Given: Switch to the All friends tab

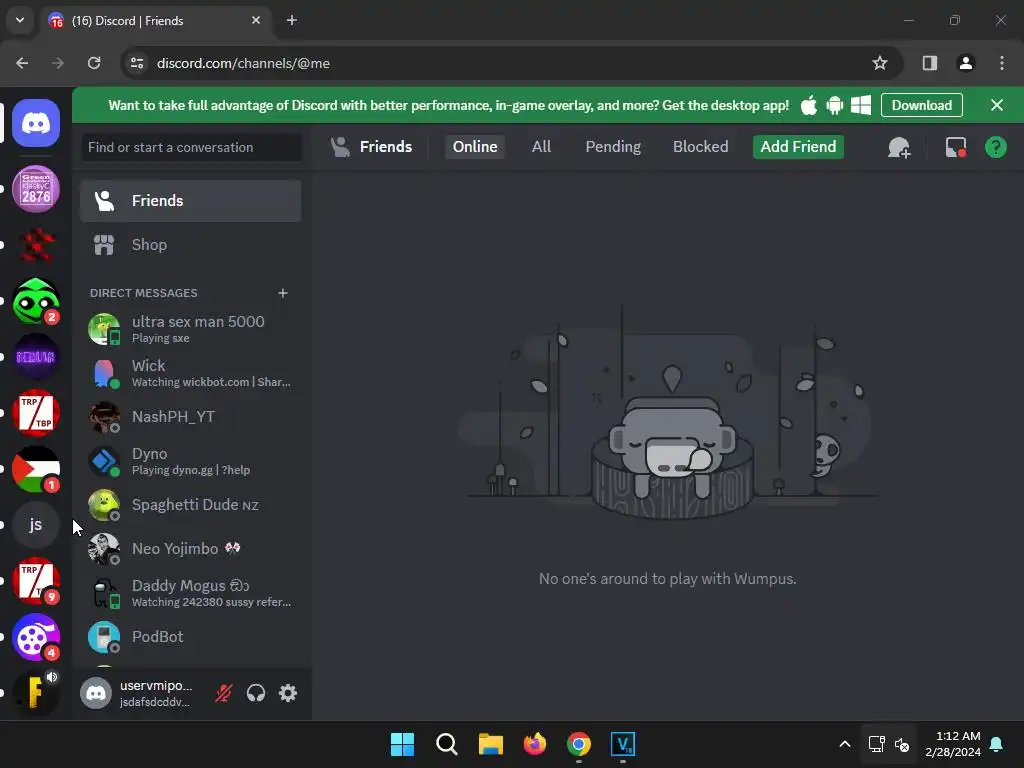Looking at the screenshot, I should tap(541, 147).
